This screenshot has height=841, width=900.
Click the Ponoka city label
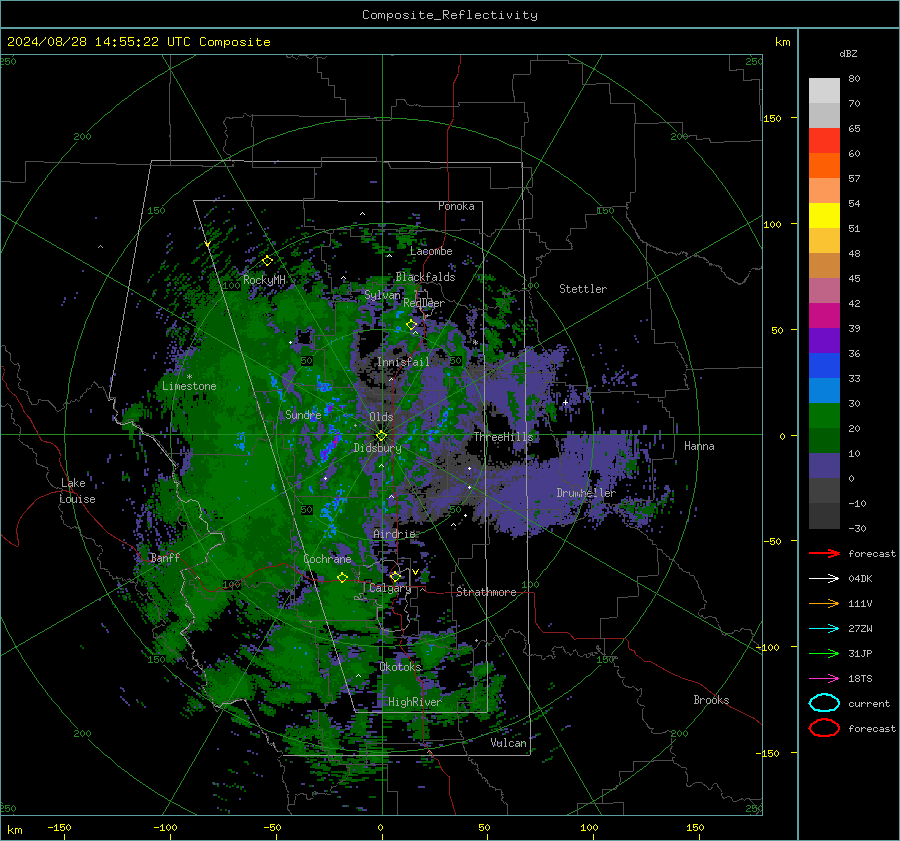pyautogui.click(x=456, y=206)
